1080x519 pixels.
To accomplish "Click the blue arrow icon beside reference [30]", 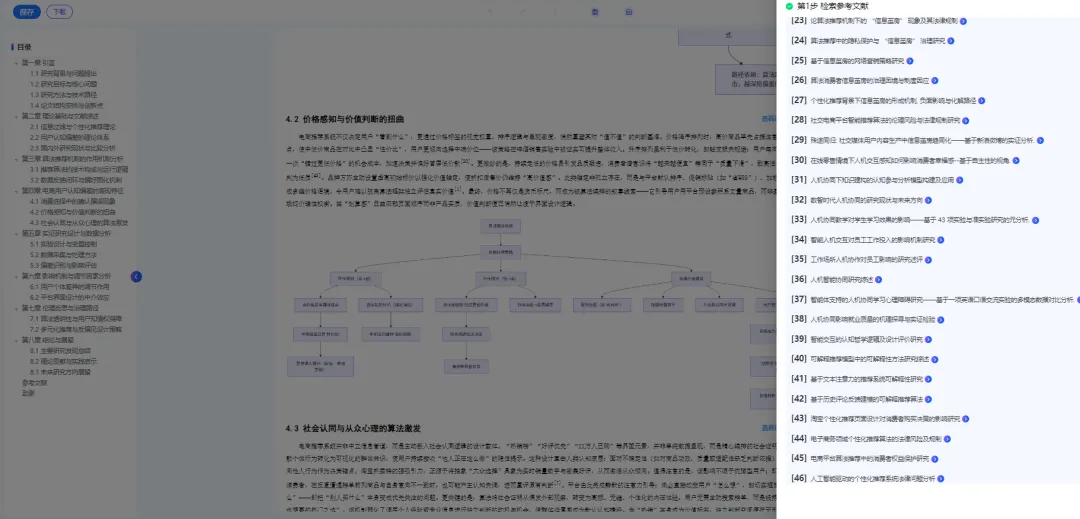I will (1016, 160).
